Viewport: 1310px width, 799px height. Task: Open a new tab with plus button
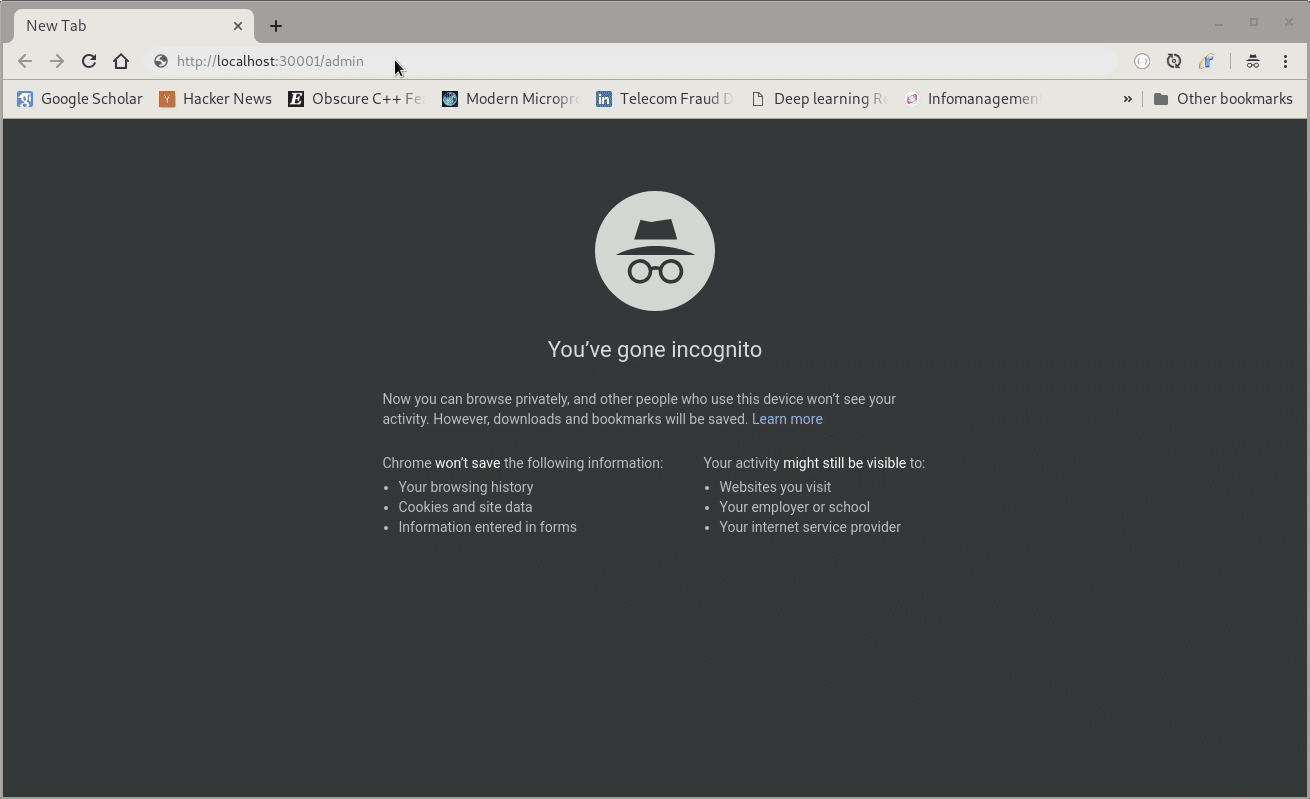[276, 26]
